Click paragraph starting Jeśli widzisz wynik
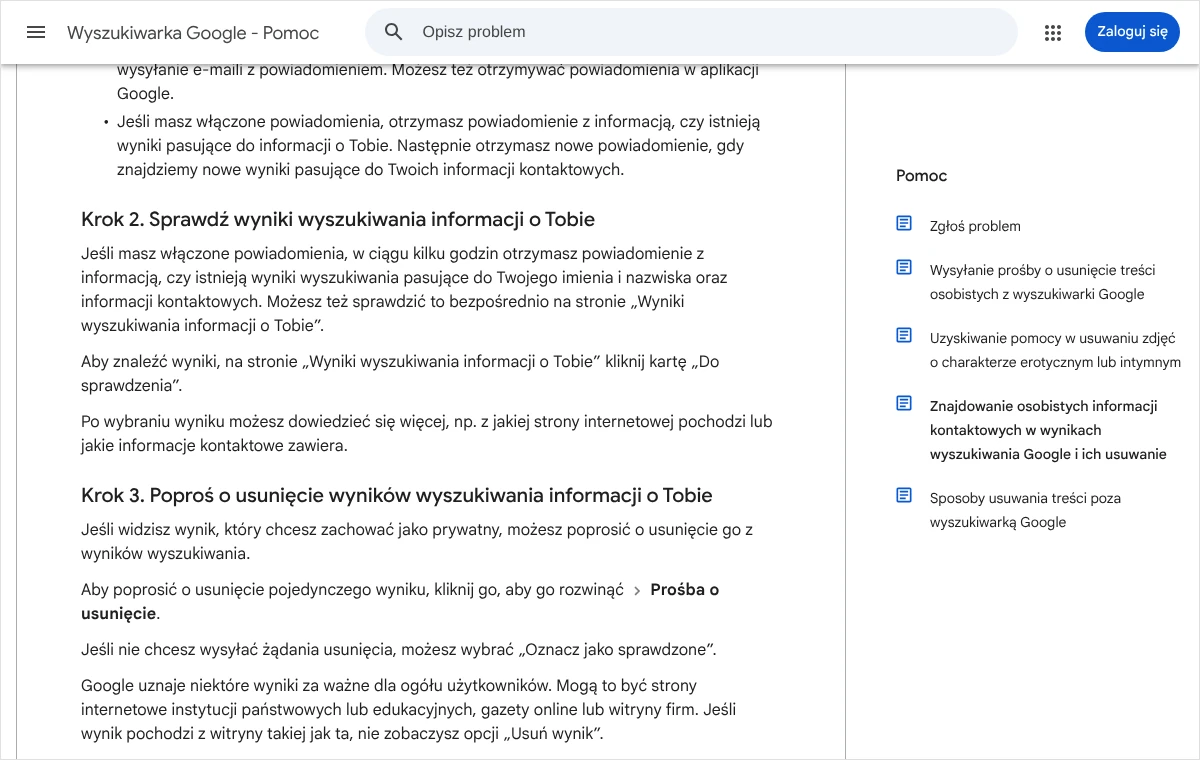The height and width of the screenshot is (760, 1200). click(417, 542)
